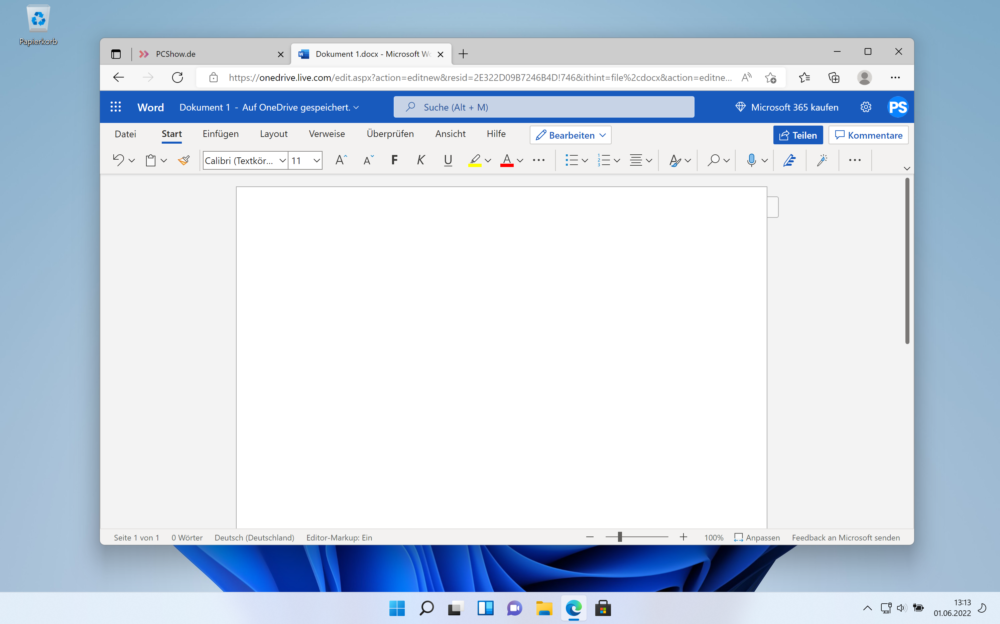Screen dimensions: 1000x624
Task: Open the Layout ribbon tab
Action: point(273,134)
